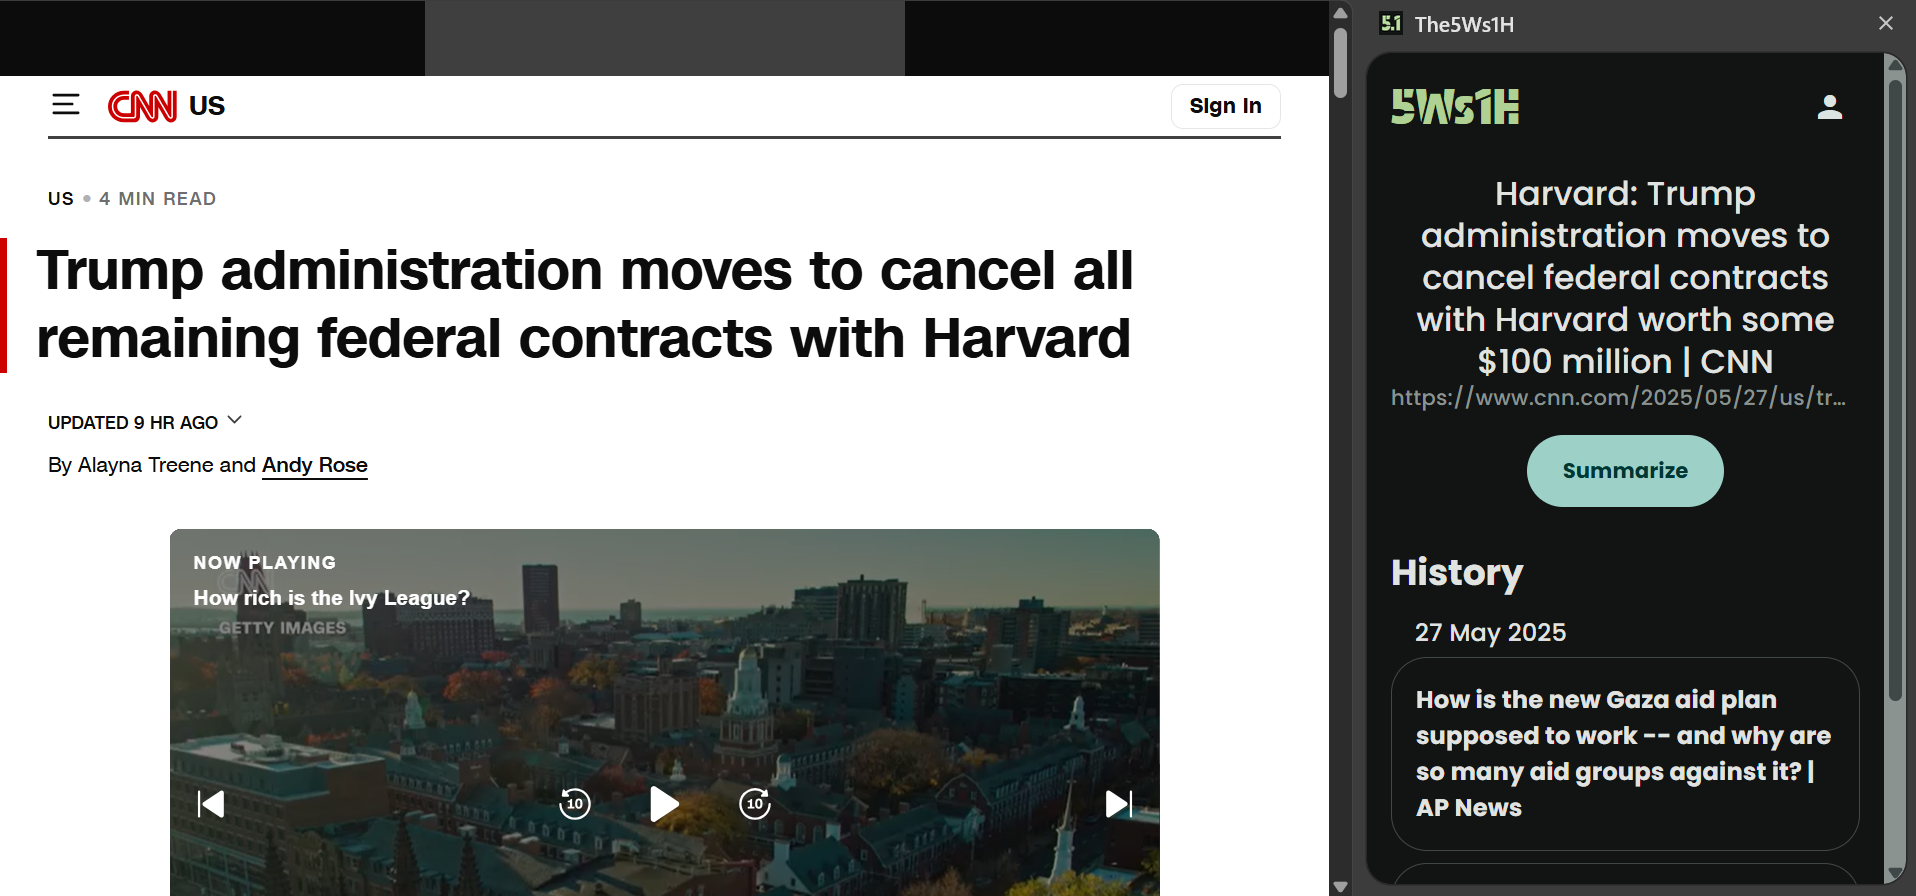Click the panel's Harvard article title text

1625,277
